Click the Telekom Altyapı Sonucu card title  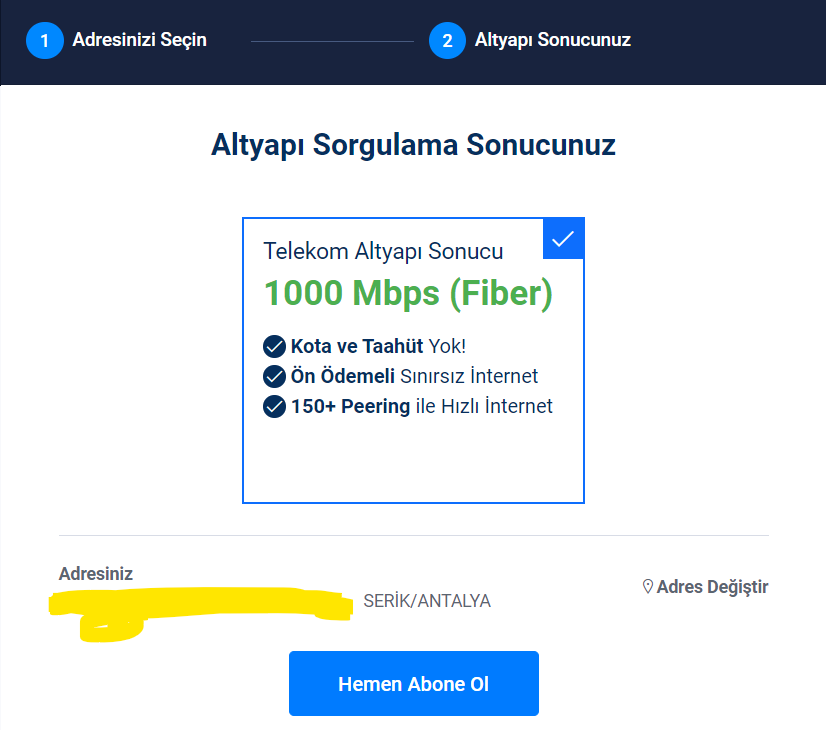click(383, 251)
